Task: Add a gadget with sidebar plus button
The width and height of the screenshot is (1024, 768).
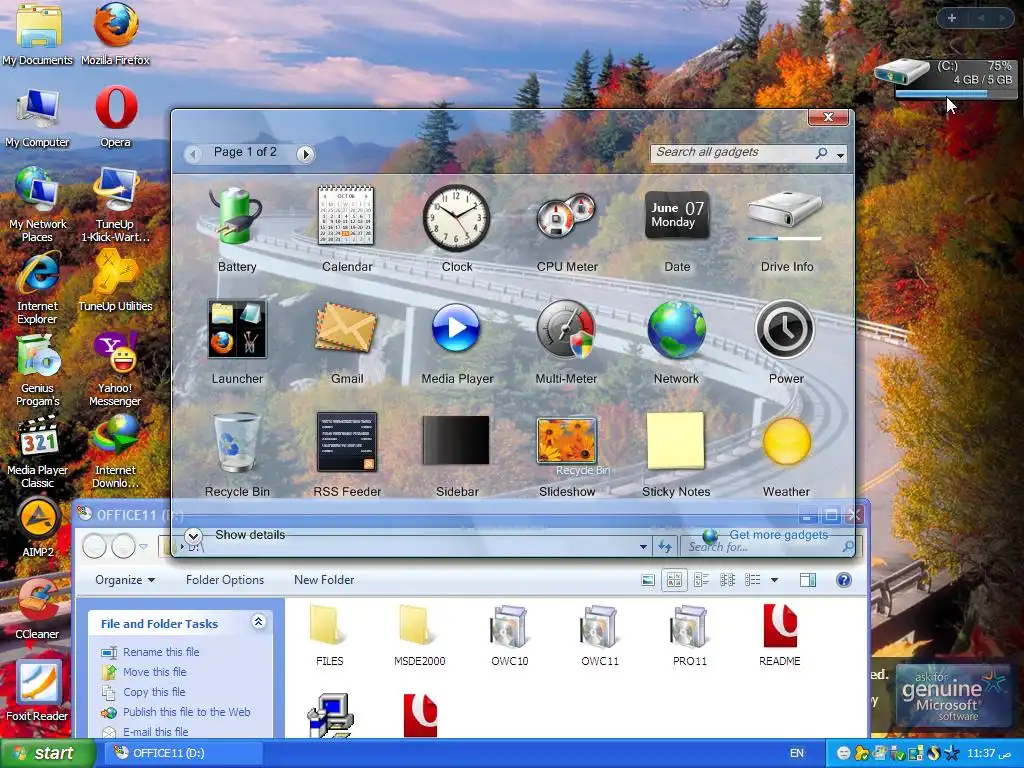Action: point(952,18)
